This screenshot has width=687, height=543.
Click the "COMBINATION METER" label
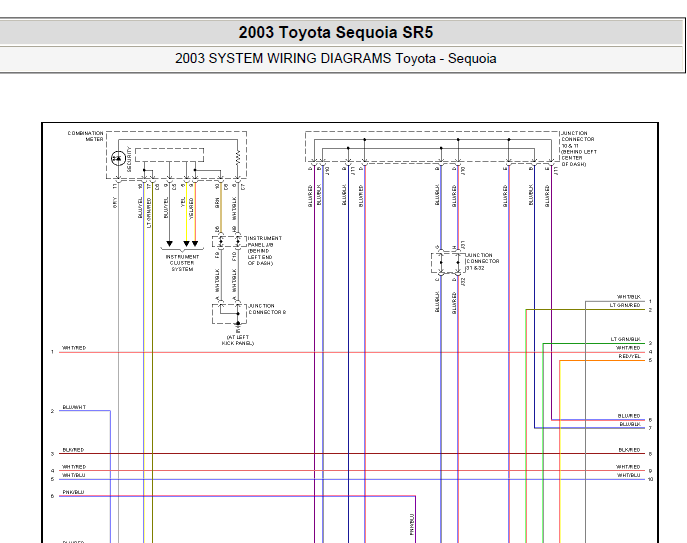point(86,136)
